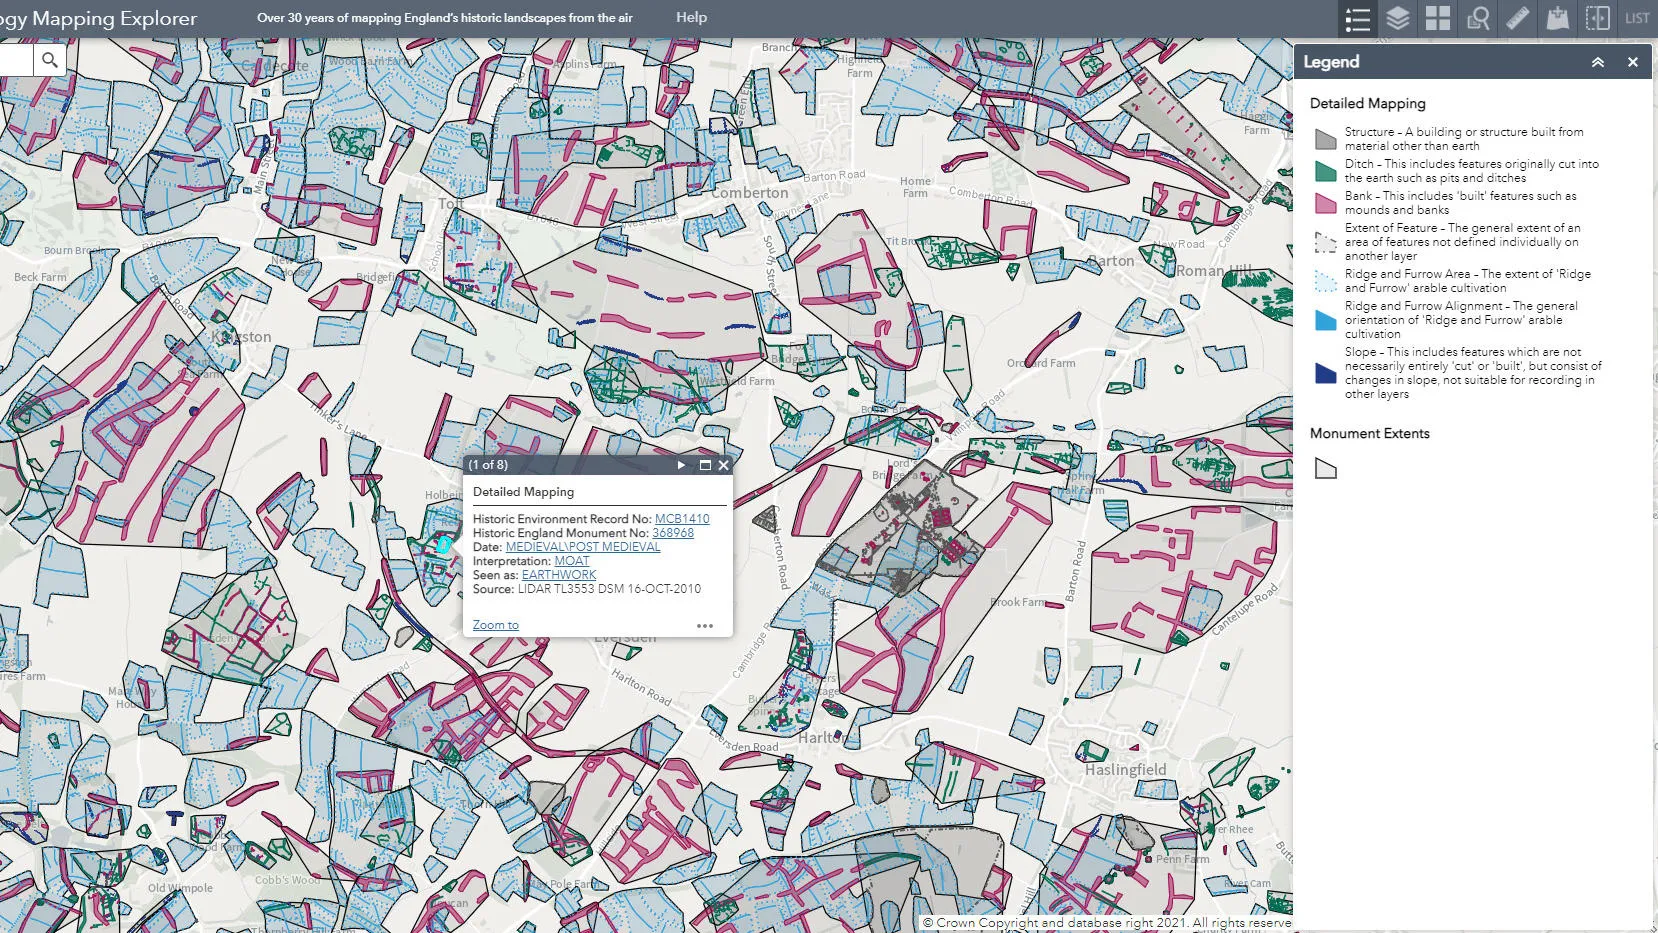Click the search magnifier button
This screenshot has height=933, width=1658.
[x=49, y=60]
